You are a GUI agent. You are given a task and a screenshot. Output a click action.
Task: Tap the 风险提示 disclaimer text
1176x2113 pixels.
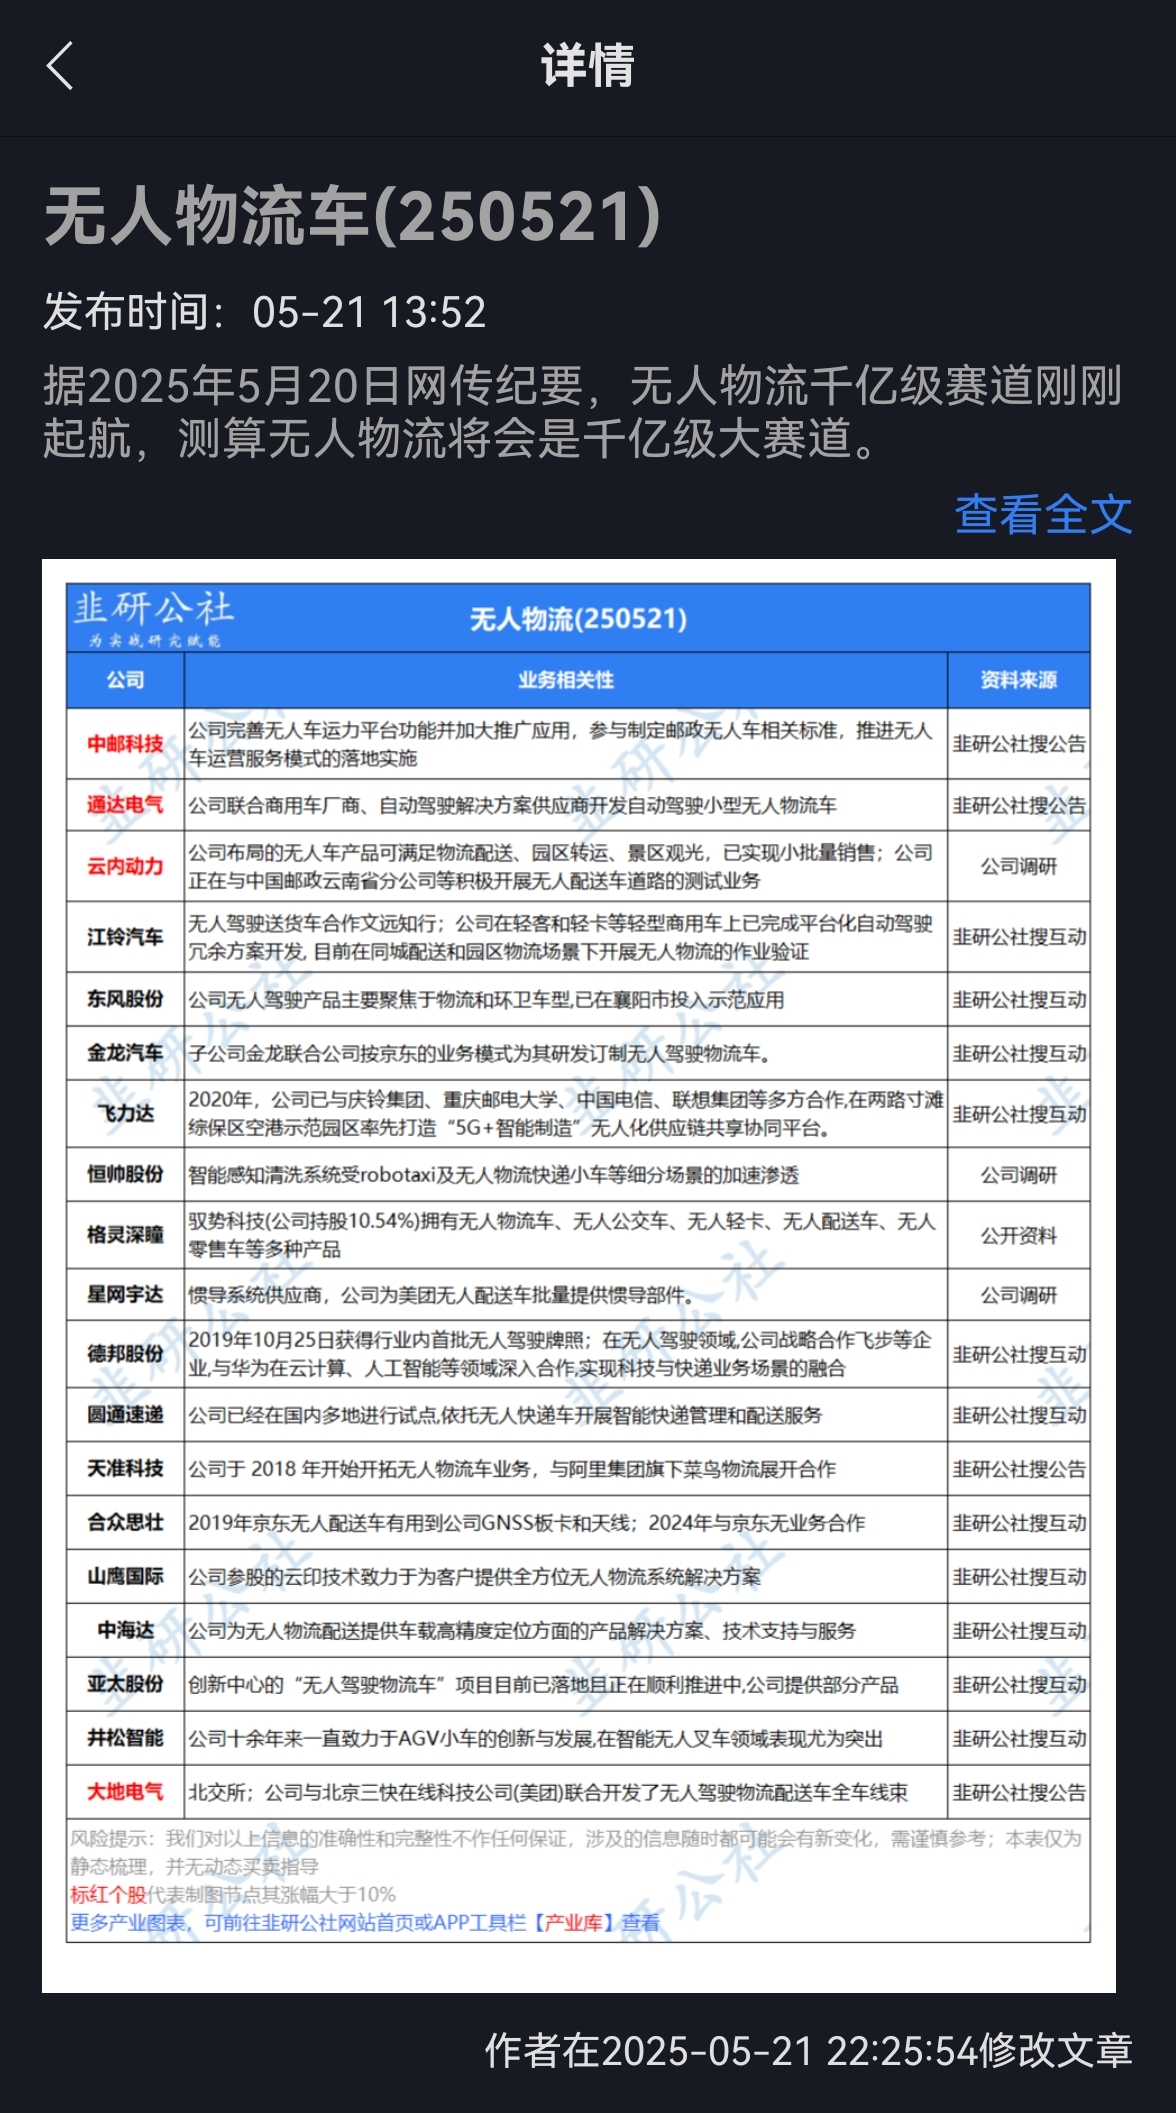coord(576,1852)
